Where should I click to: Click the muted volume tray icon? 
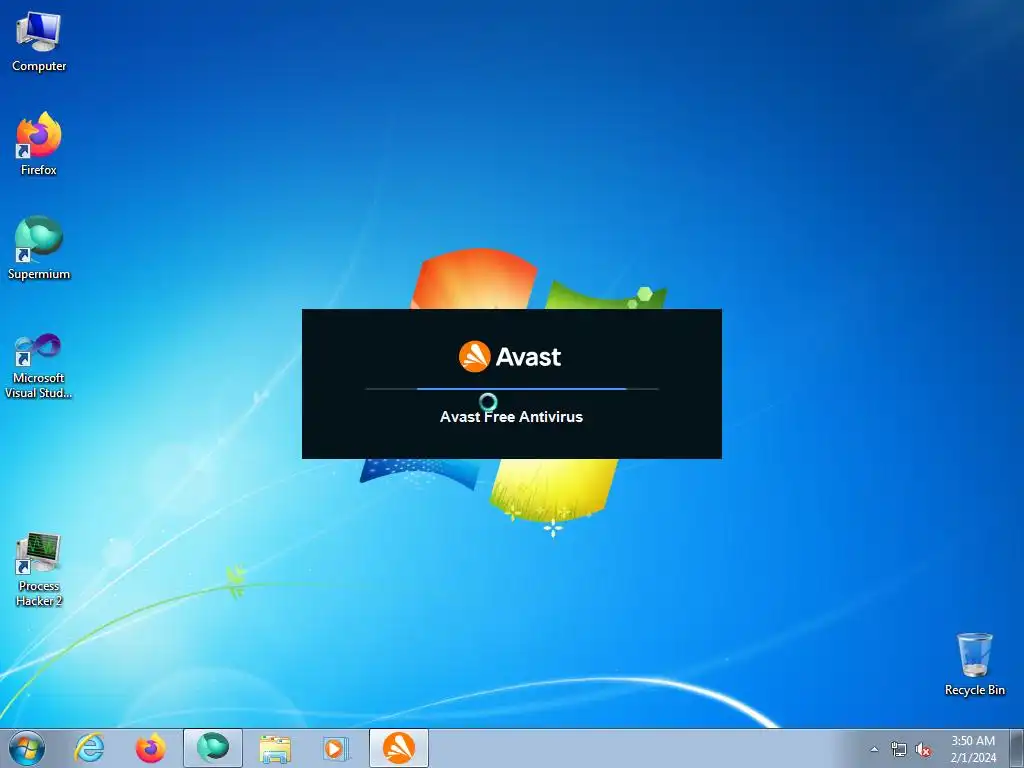pyautogui.click(x=923, y=749)
